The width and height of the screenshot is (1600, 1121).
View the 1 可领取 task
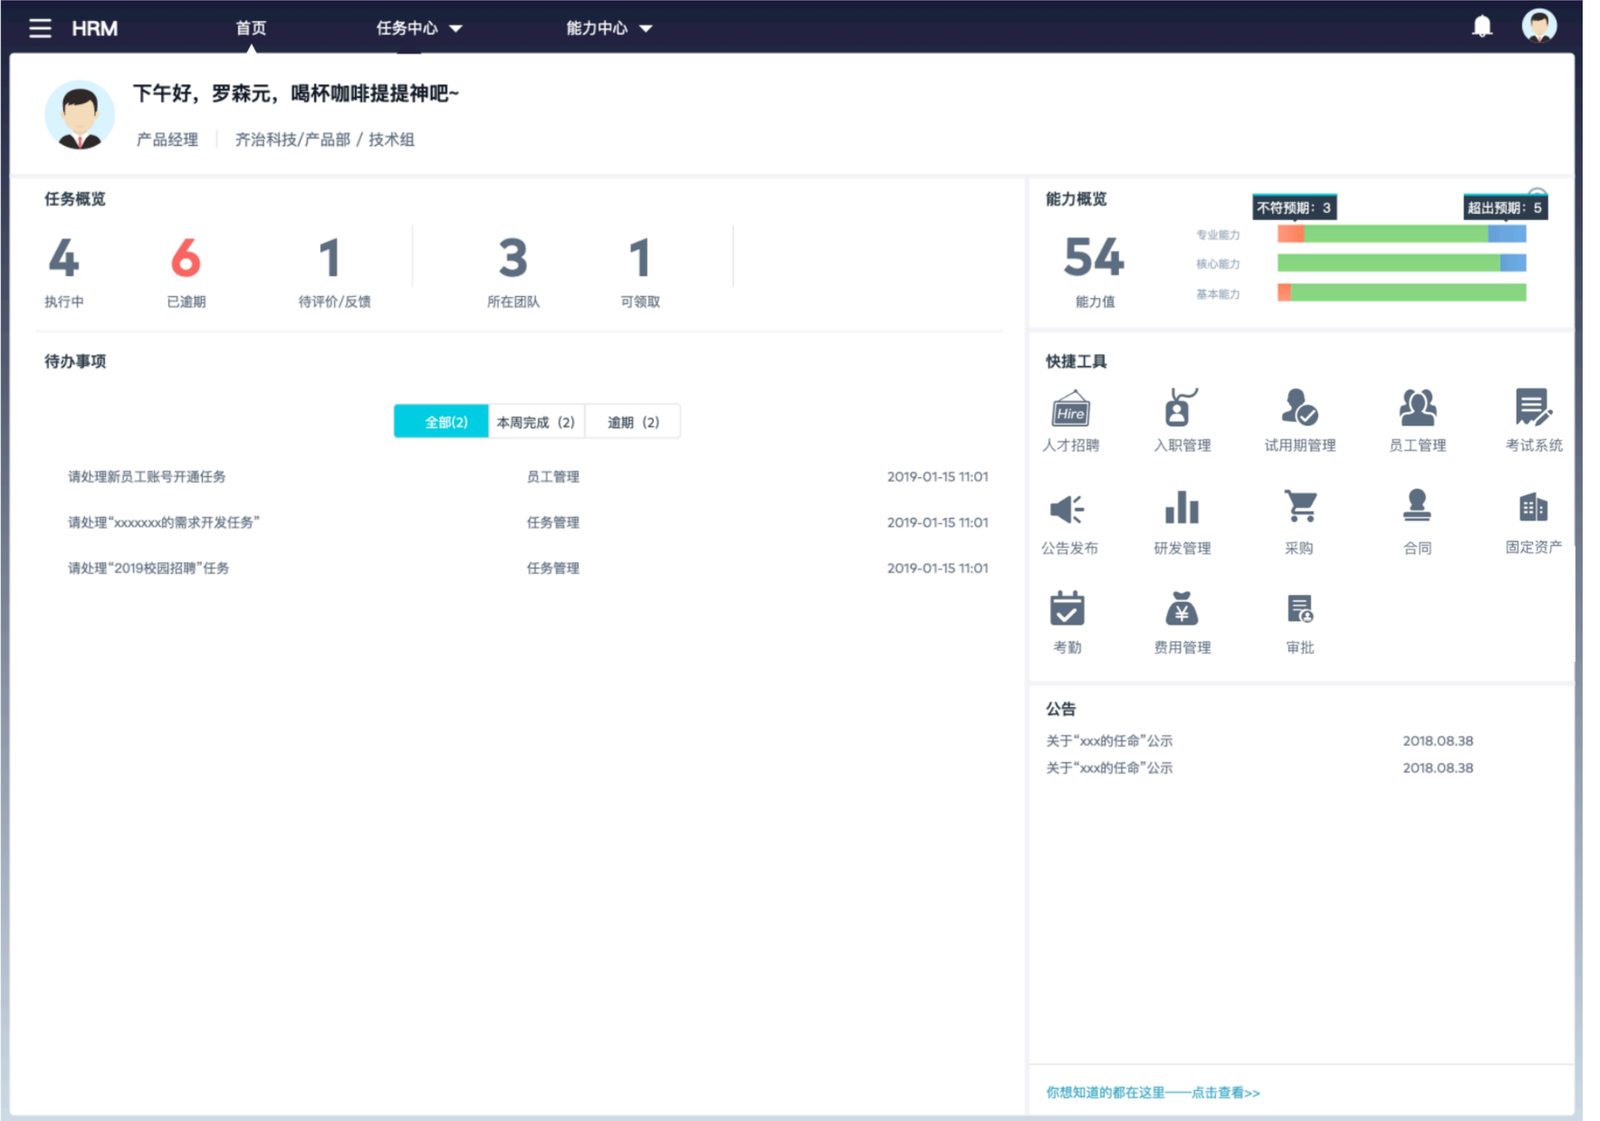[640, 271]
